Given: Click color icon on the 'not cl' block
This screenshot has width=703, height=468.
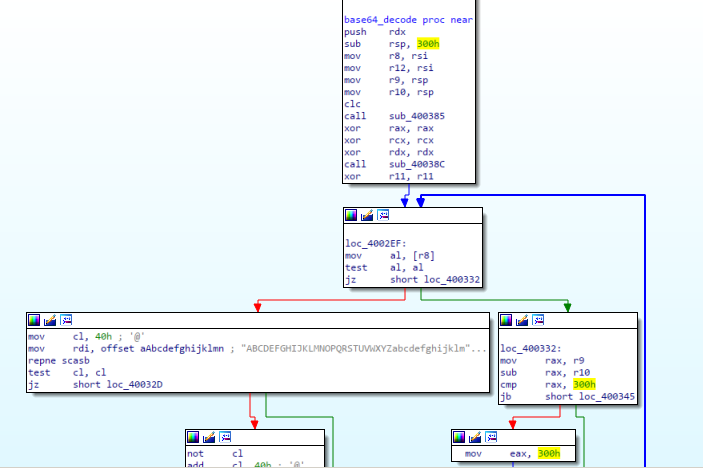Looking at the screenshot, I should [194, 437].
